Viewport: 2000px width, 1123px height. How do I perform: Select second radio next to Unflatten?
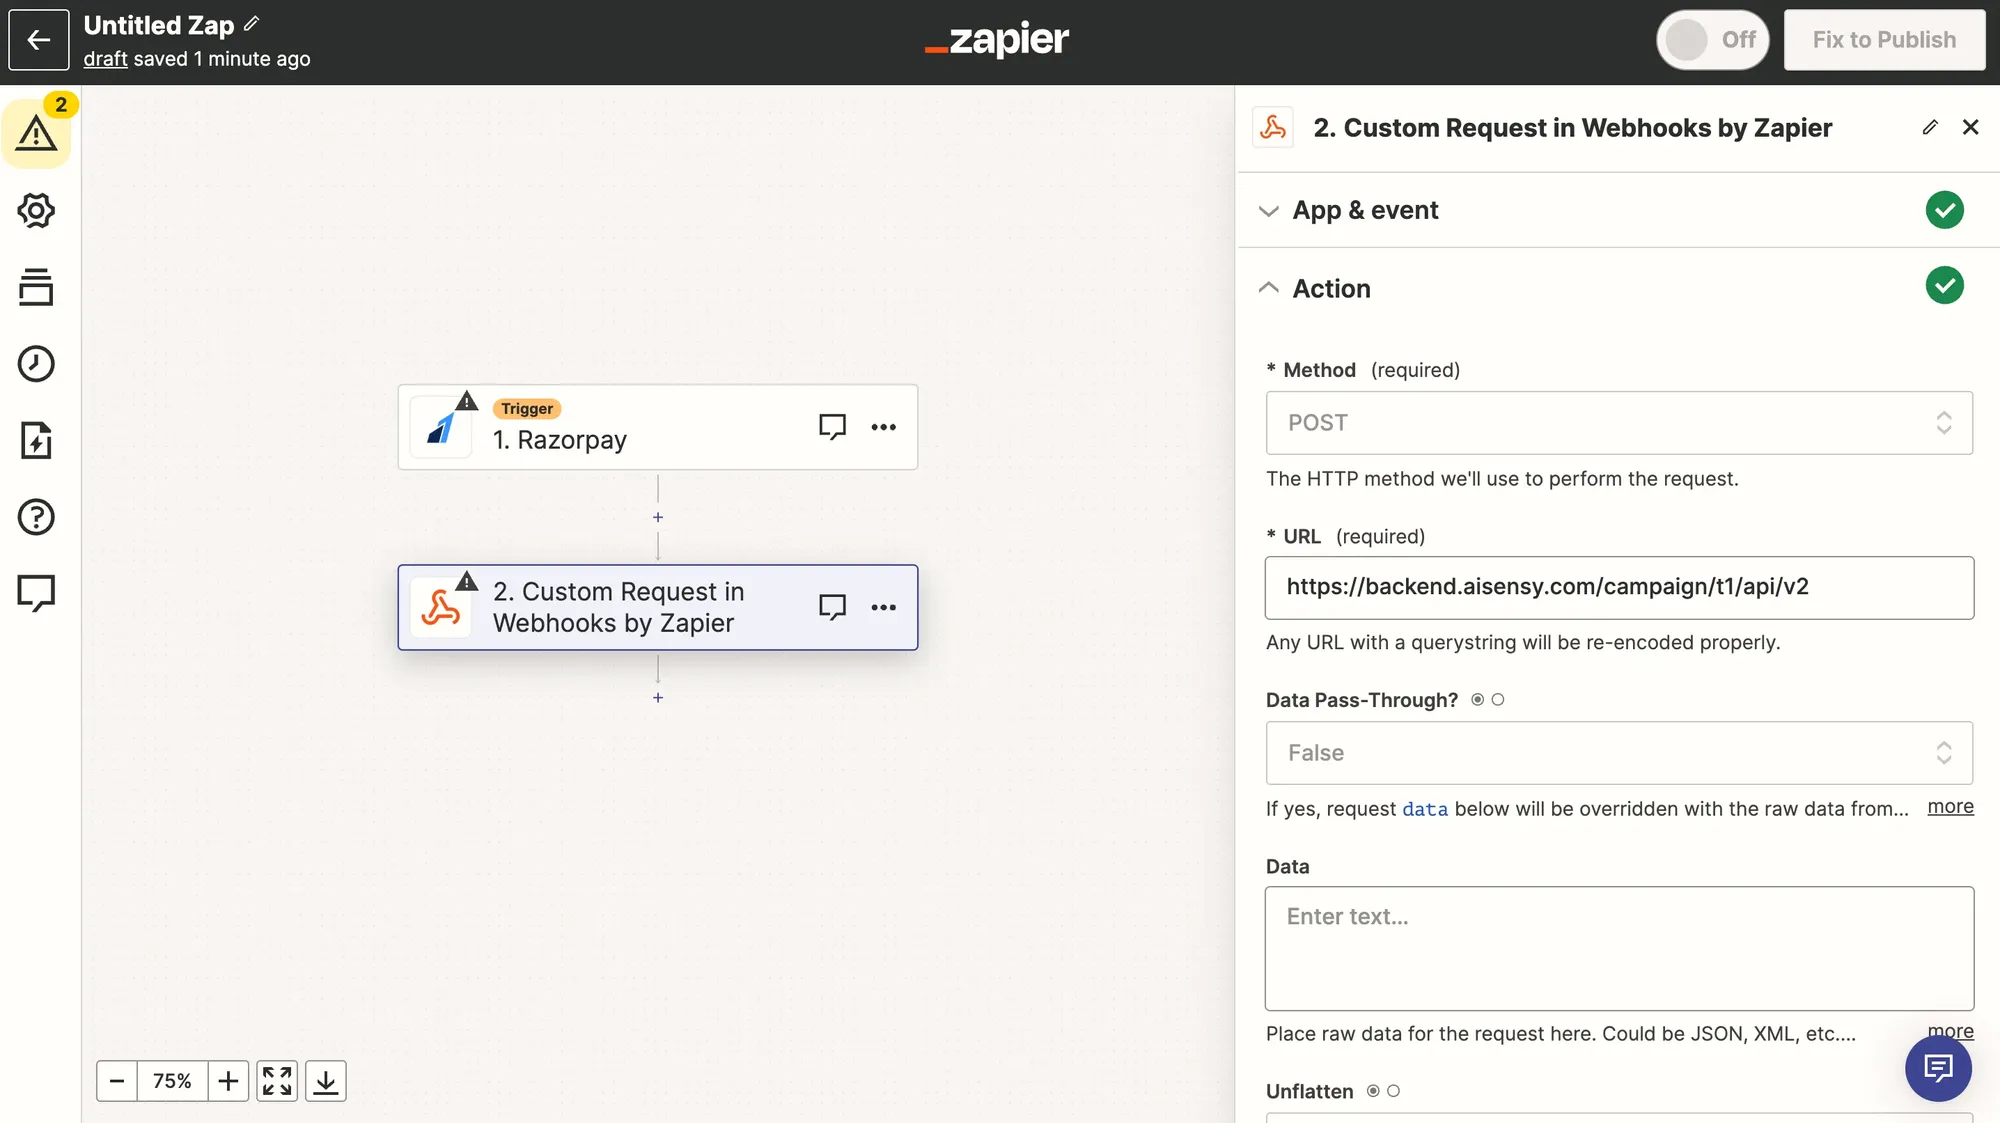click(x=1394, y=1091)
